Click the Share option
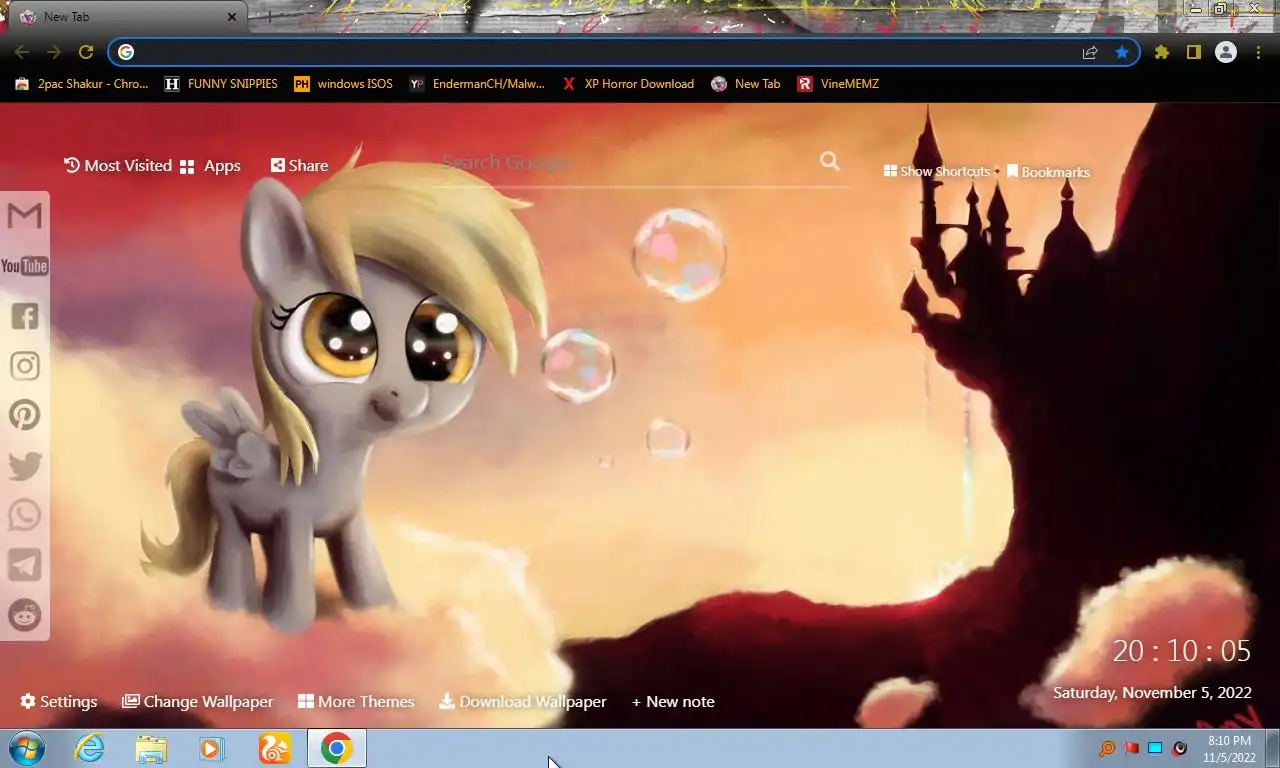Viewport: 1280px width, 768px height. (299, 165)
